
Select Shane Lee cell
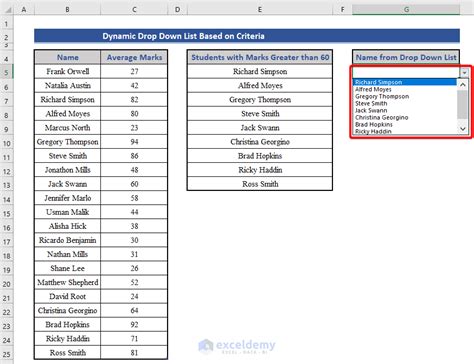(x=67, y=268)
